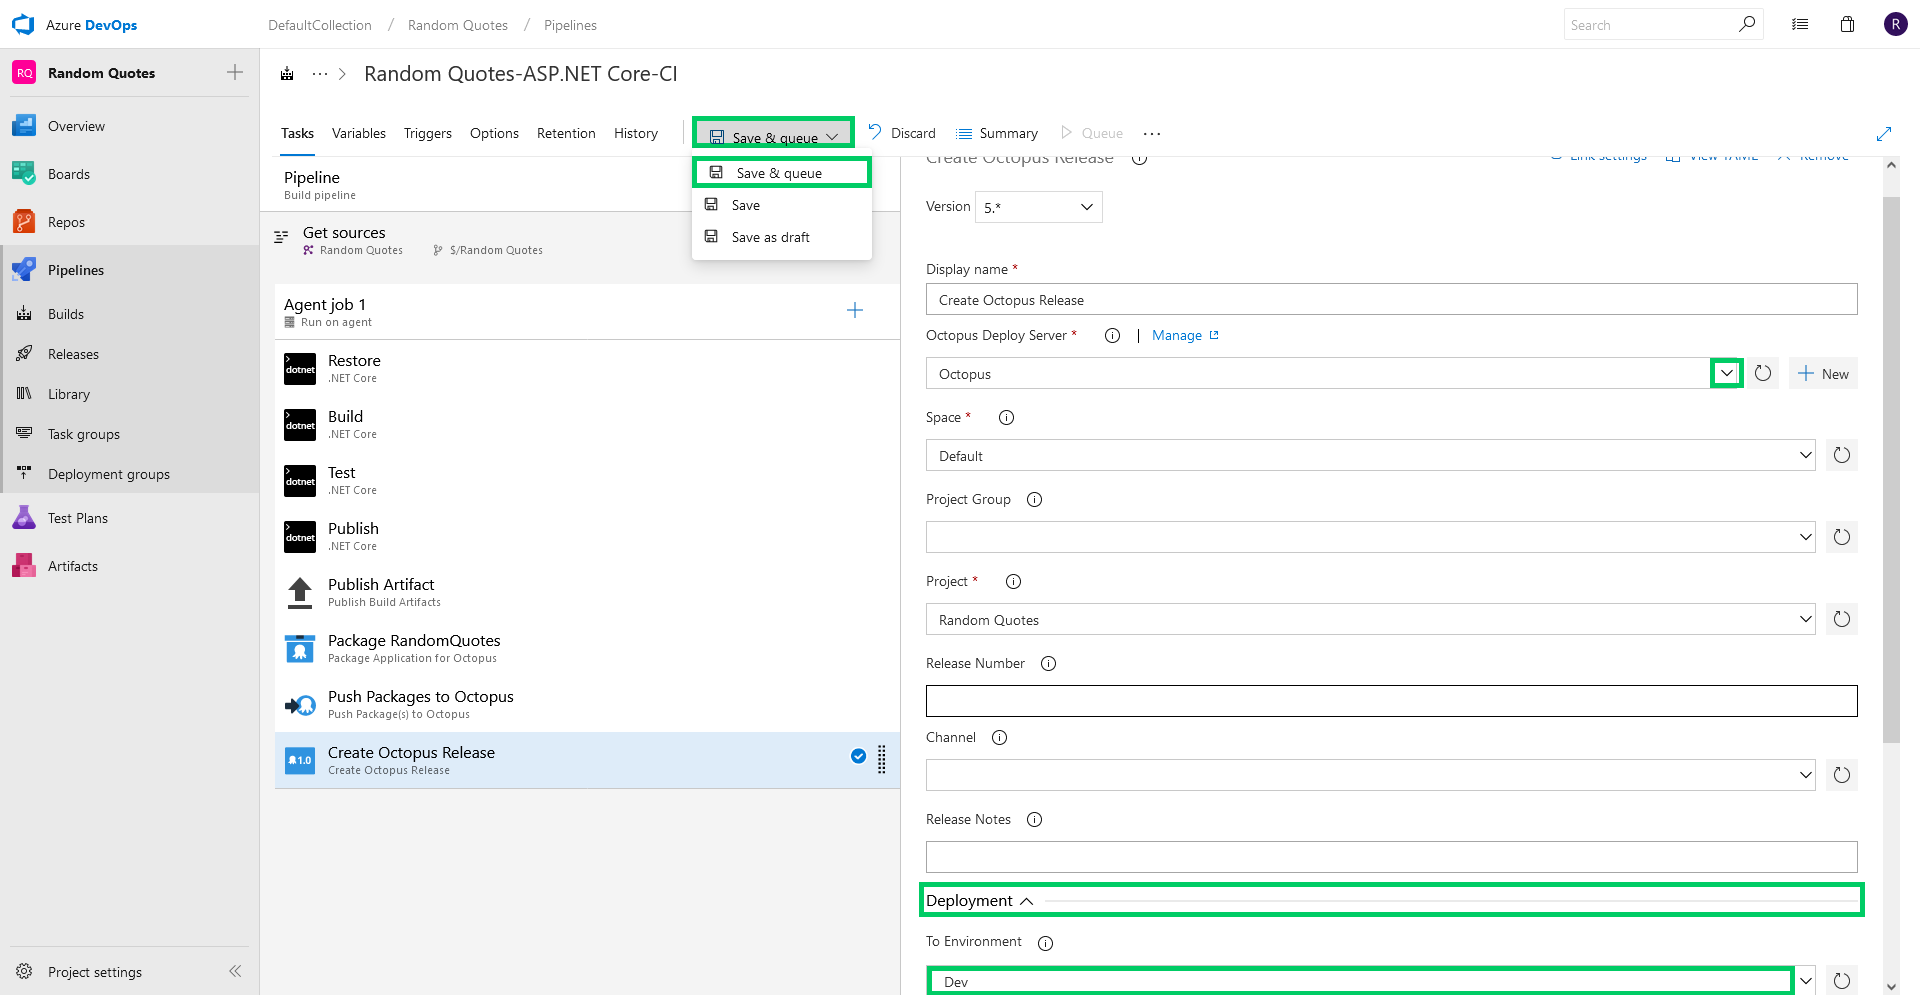Toggle the checkmark on Create Octopus Release task
This screenshot has width=1920, height=995.
click(858, 756)
